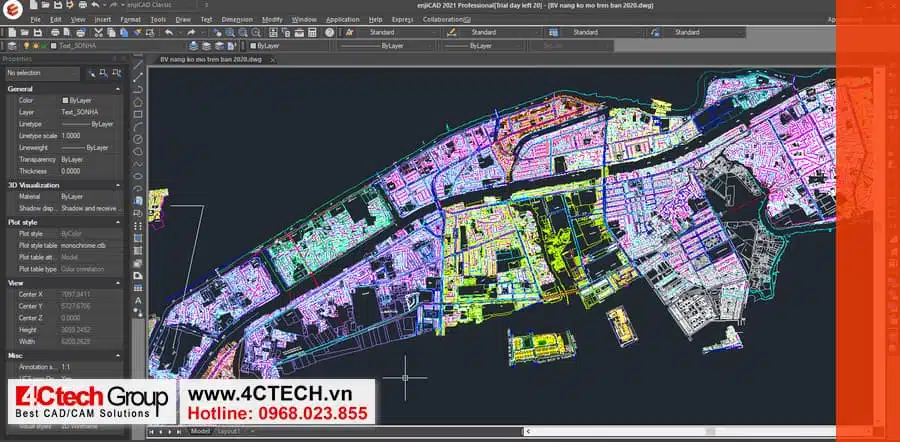The height and width of the screenshot is (442, 900).
Task: Open the Express menu
Action: point(402,20)
